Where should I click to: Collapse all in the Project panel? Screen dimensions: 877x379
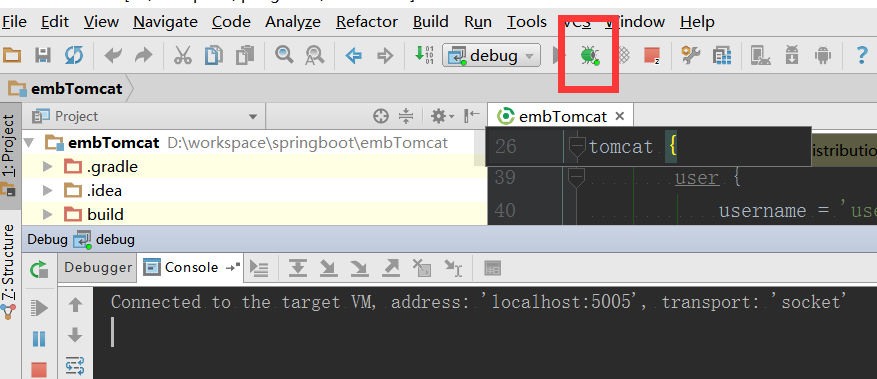pos(406,116)
